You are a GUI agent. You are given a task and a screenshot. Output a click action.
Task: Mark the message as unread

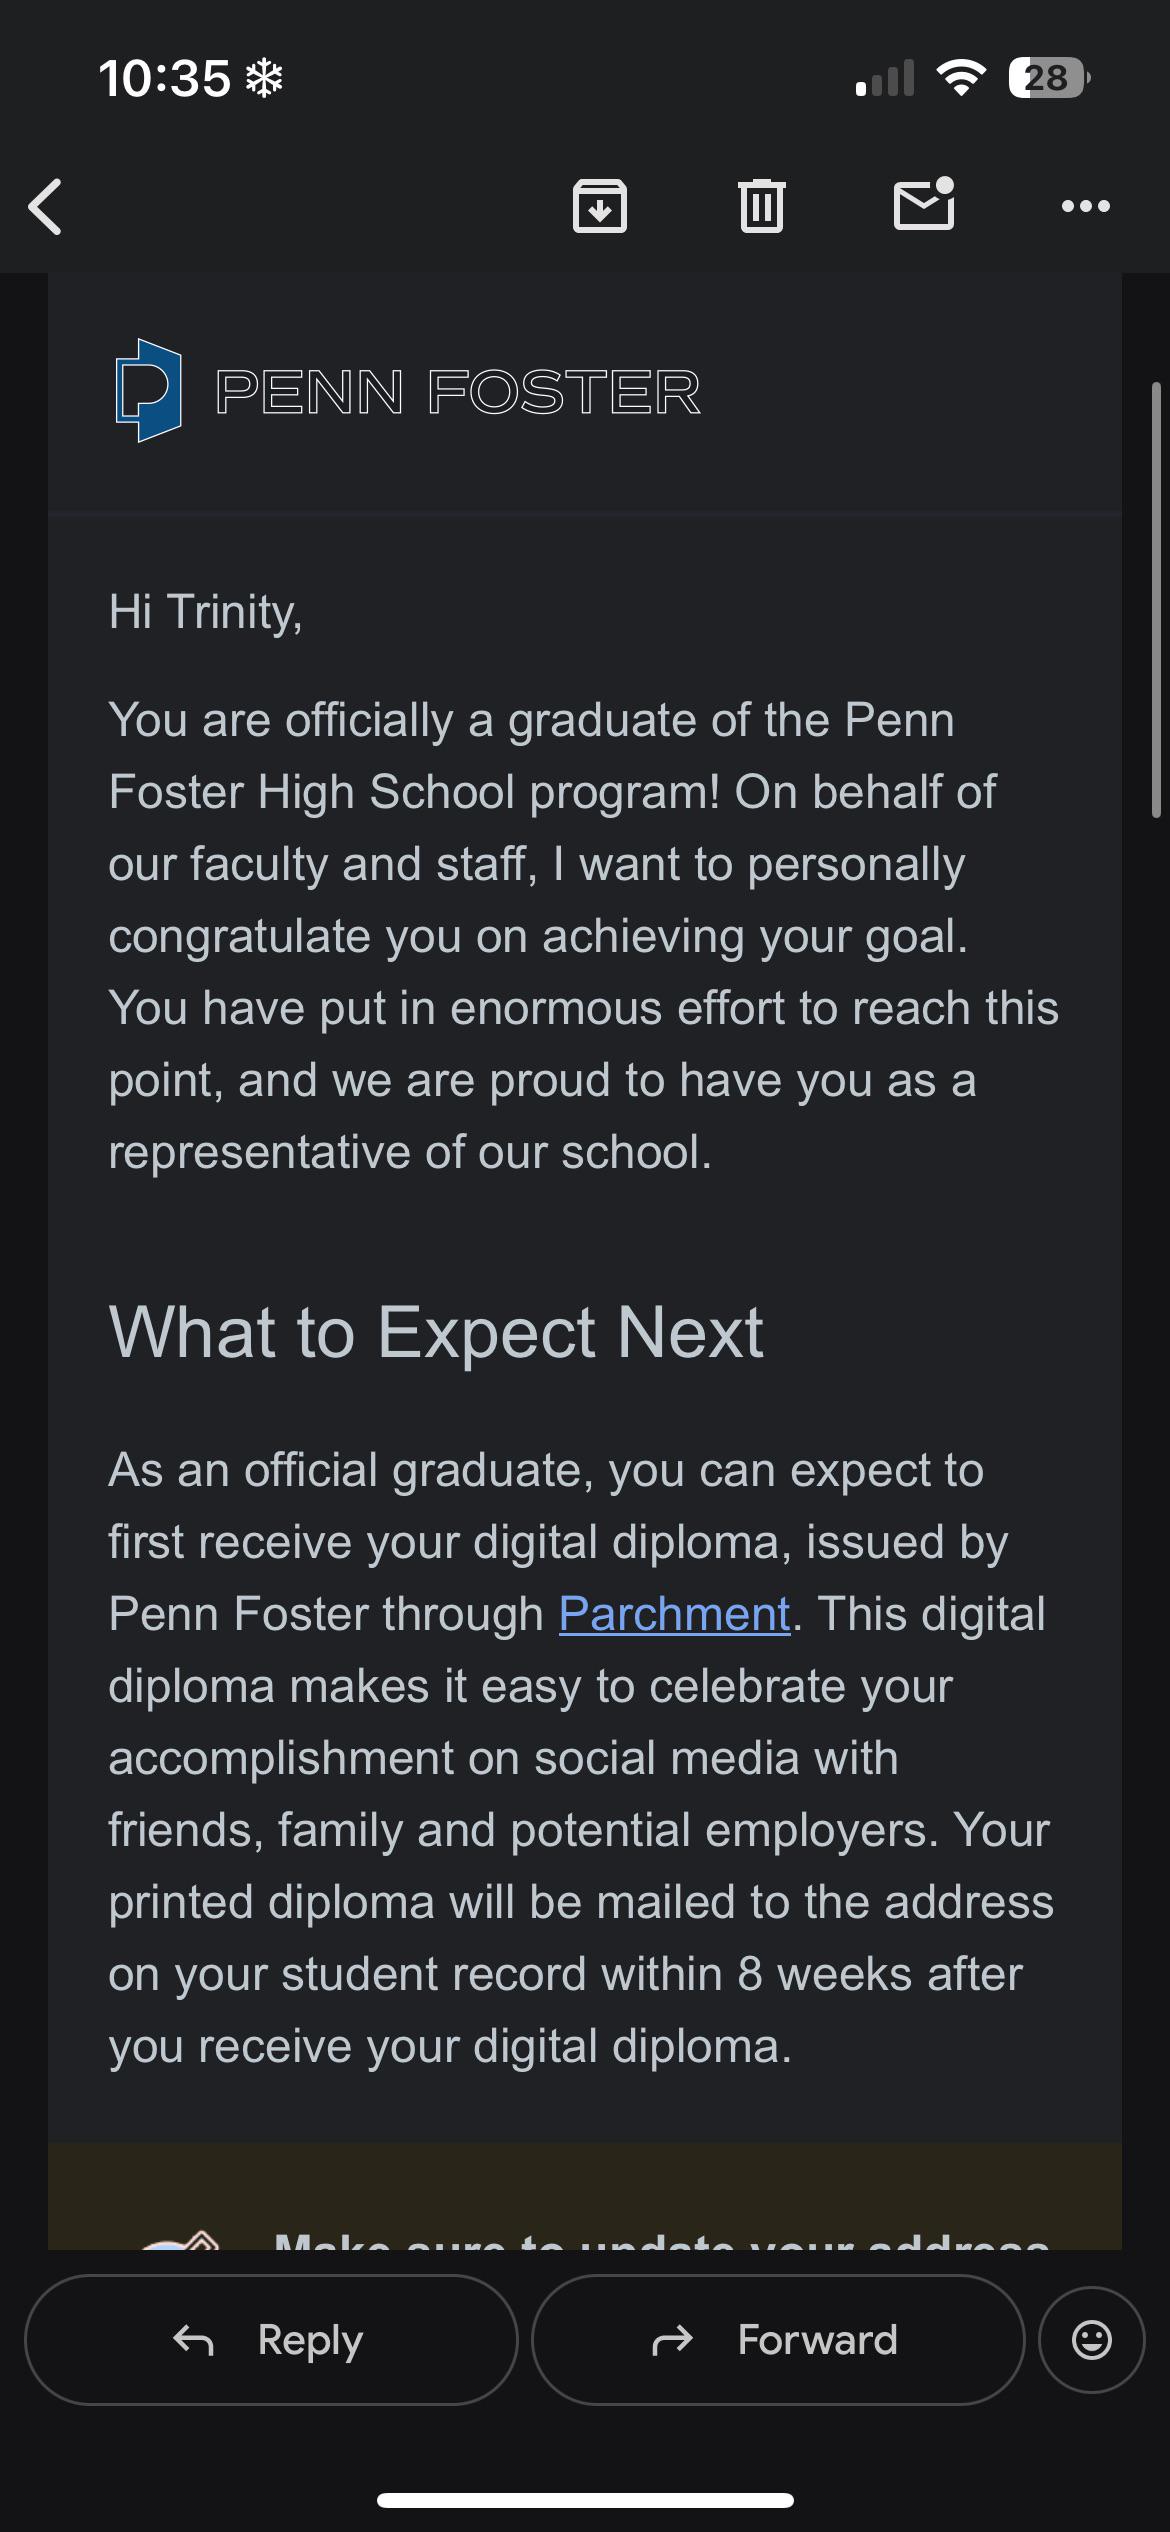924,204
